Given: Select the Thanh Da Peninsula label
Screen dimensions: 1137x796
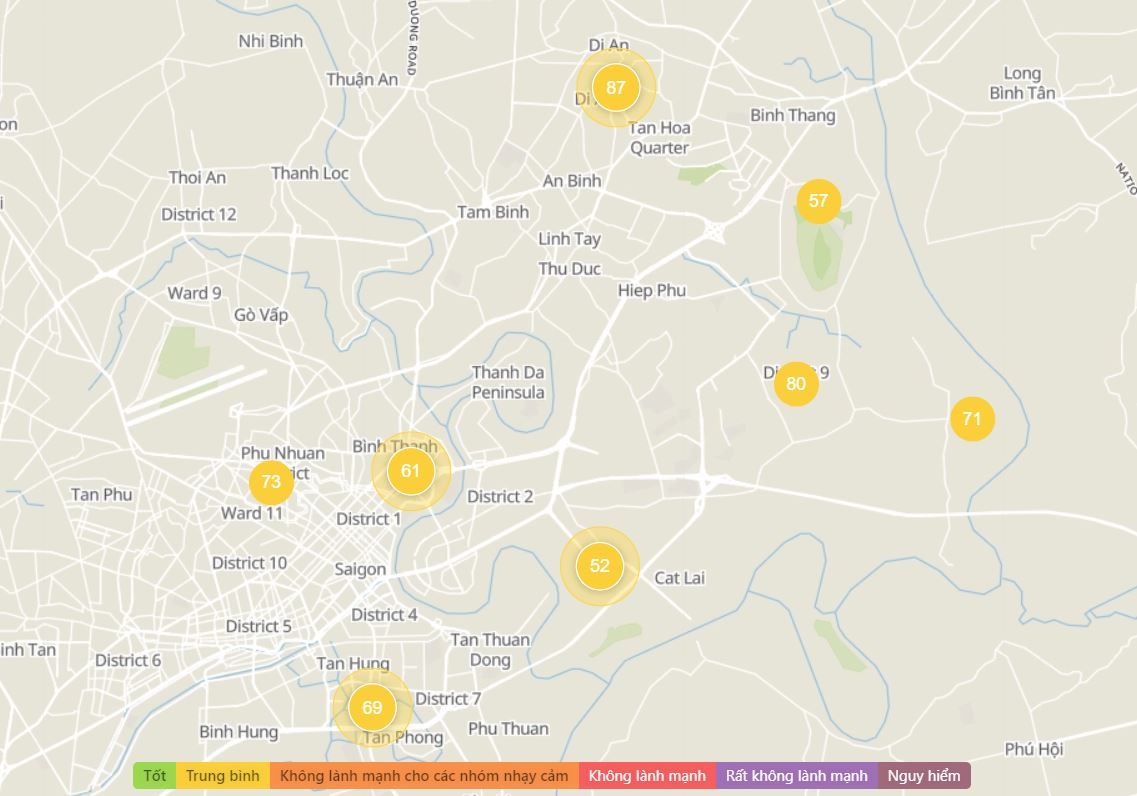Looking at the screenshot, I should point(508,383).
